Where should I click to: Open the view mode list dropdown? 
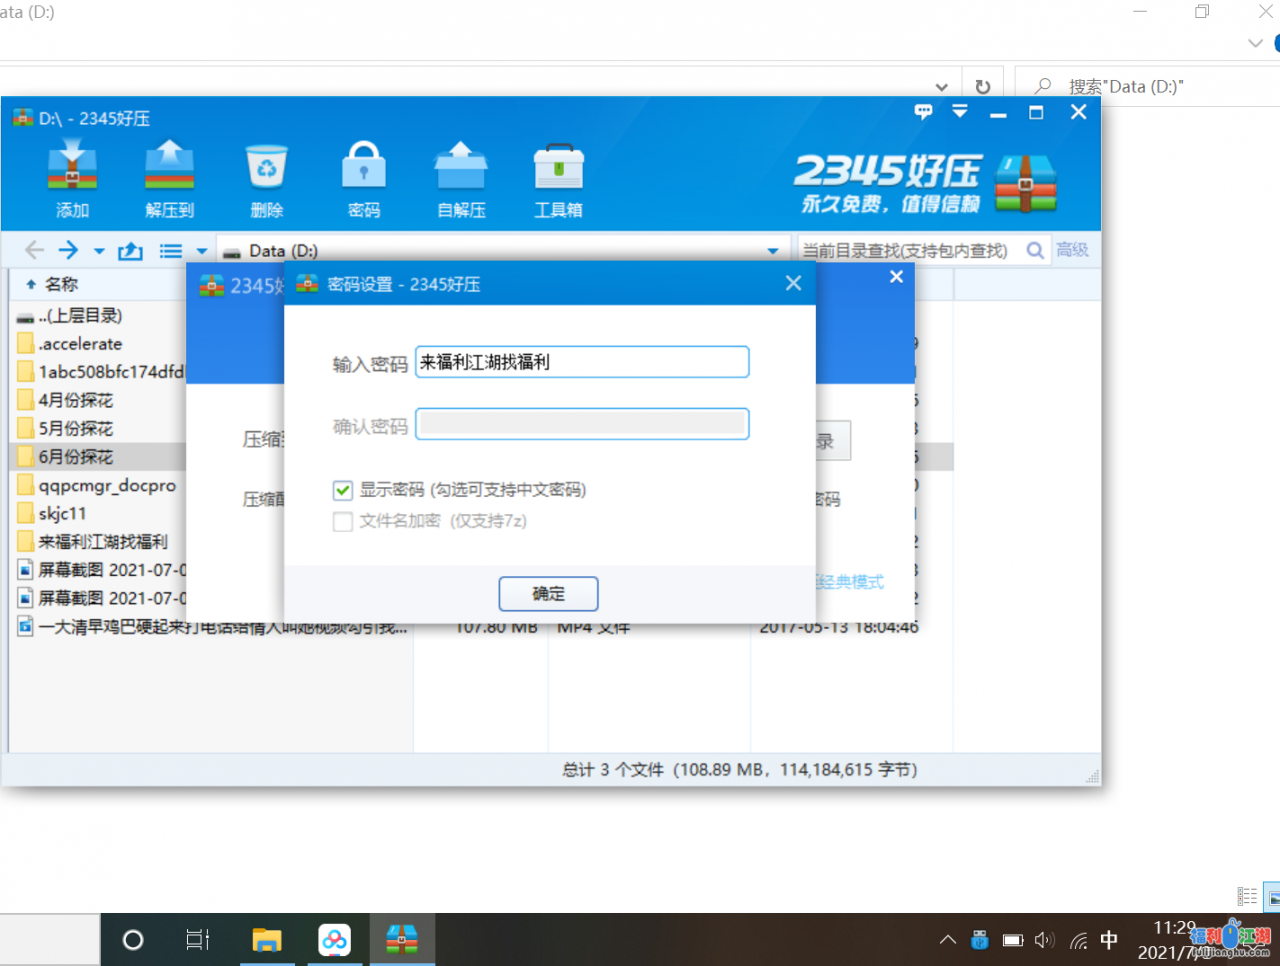201,251
